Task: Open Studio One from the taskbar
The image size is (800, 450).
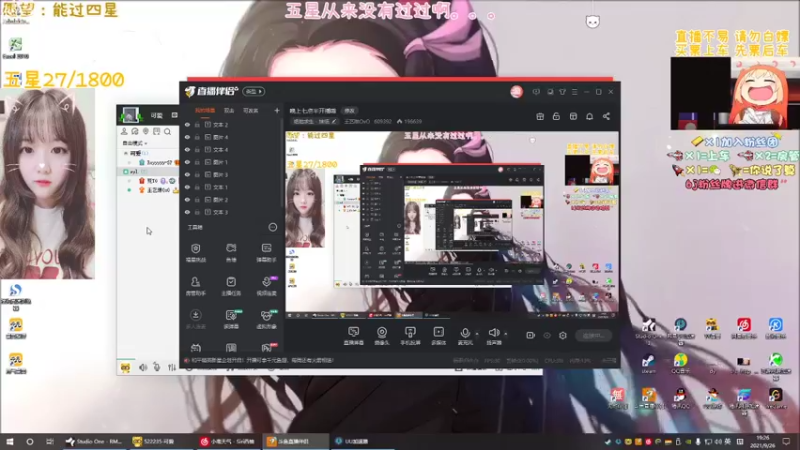Action: [93, 441]
